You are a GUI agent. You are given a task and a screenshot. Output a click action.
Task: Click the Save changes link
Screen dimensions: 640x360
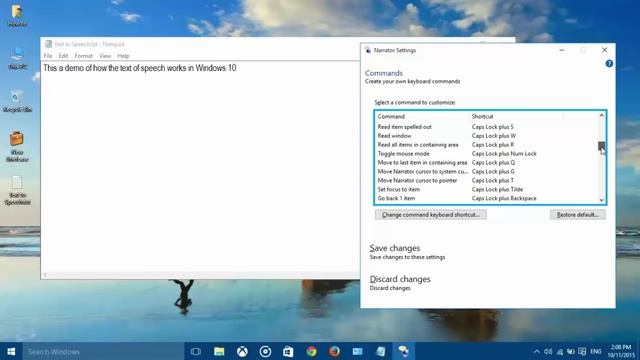[395, 248]
